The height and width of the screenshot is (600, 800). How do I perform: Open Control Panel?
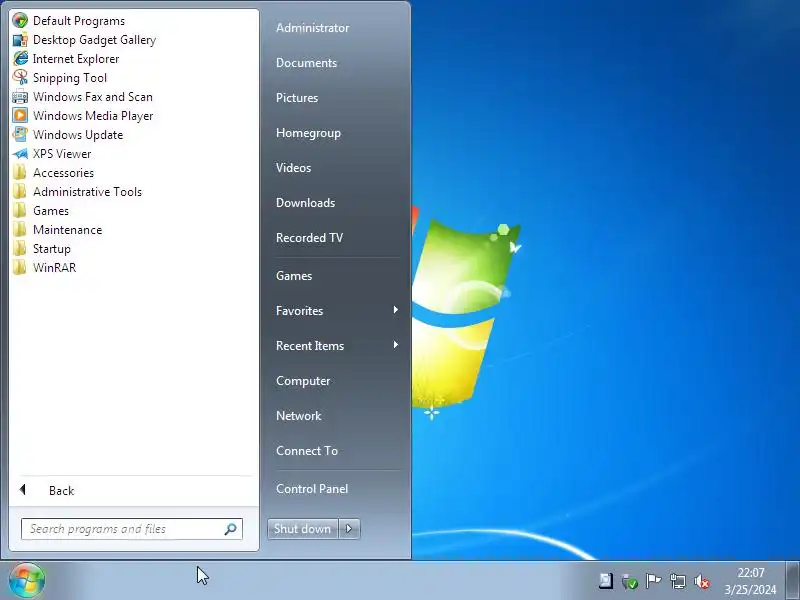tap(312, 489)
